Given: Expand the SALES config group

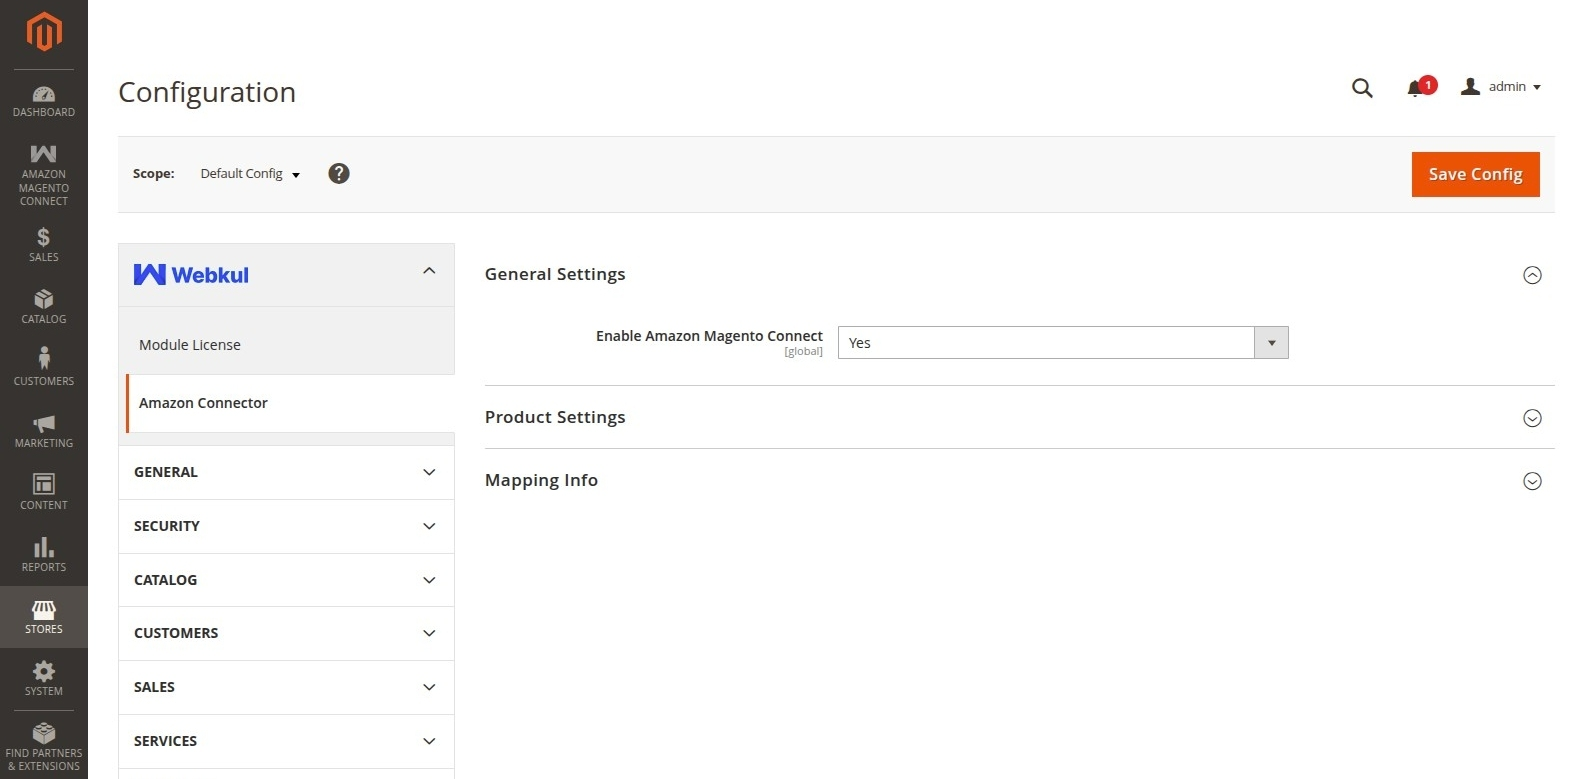Looking at the screenshot, I should coord(286,687).
